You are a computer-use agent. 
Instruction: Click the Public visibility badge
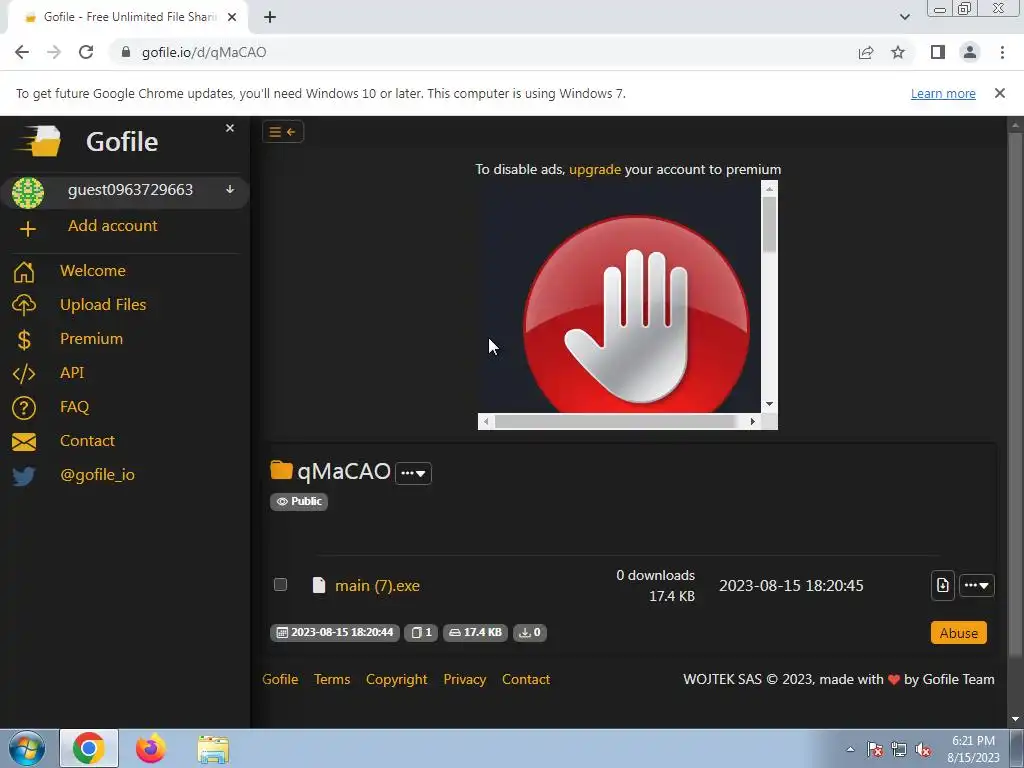[299, 502]
